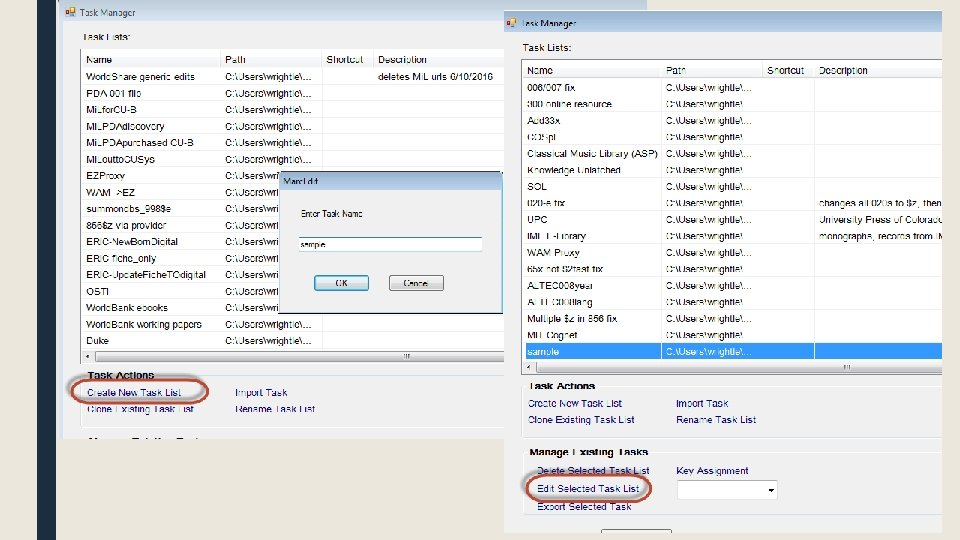Select 'Multiple $z in 856 fix' row

pos(733,318)
